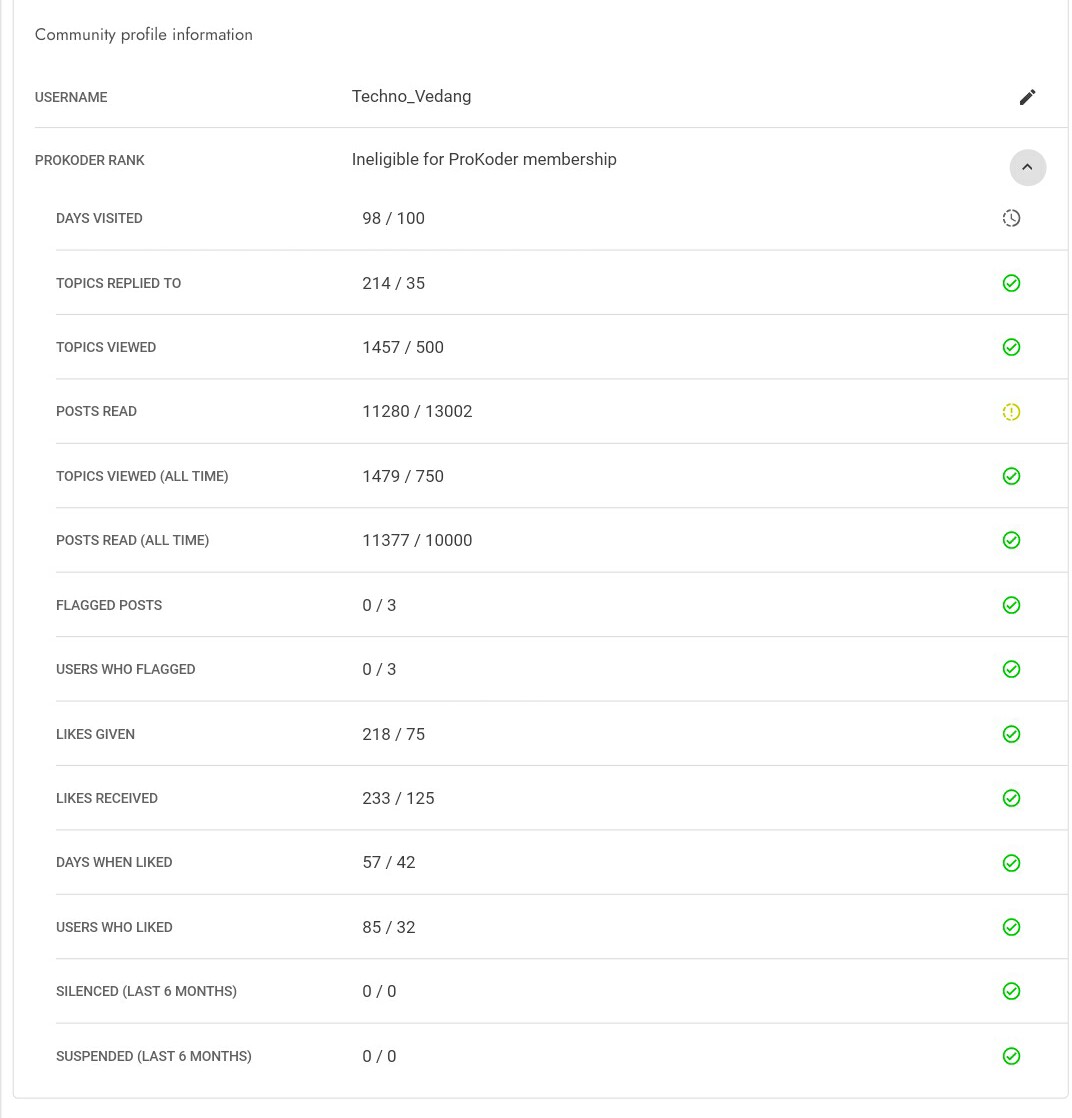This screenshot has width=1072, height=1118.
Task: Click the Posts Read 11280 / 13002 value
Action: pyautogui.click(x=417, y=411)
